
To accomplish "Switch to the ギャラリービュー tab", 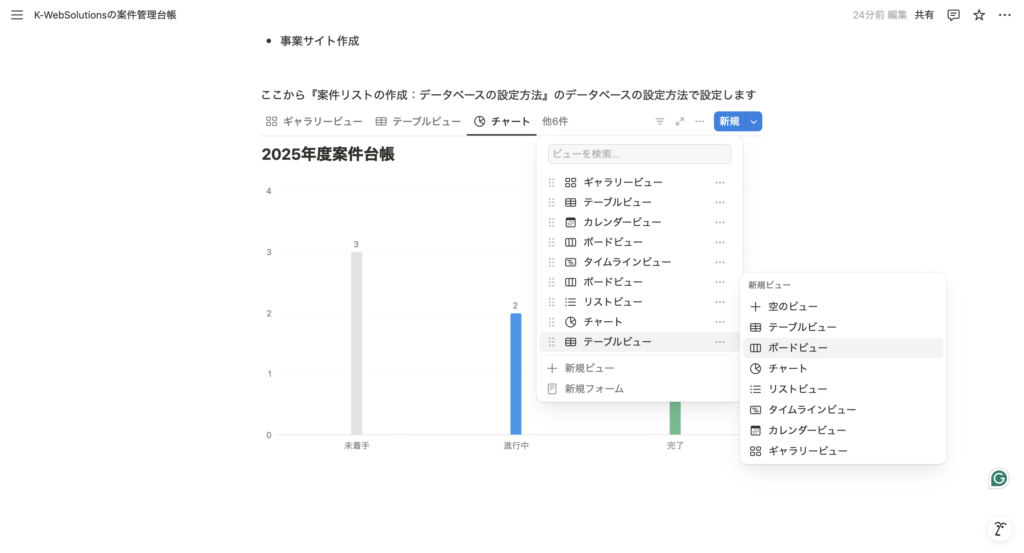I will point(314,121).
